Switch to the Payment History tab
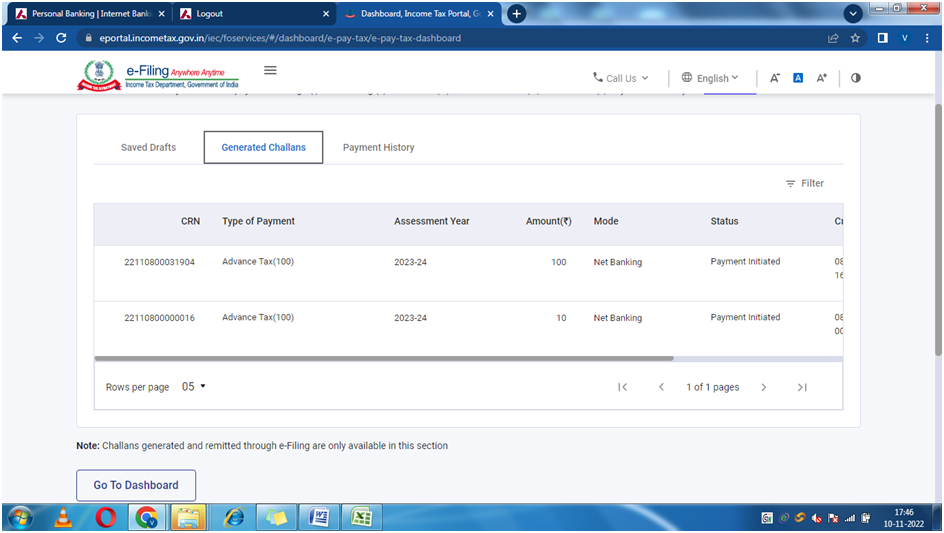 click(x=378, y=147)
